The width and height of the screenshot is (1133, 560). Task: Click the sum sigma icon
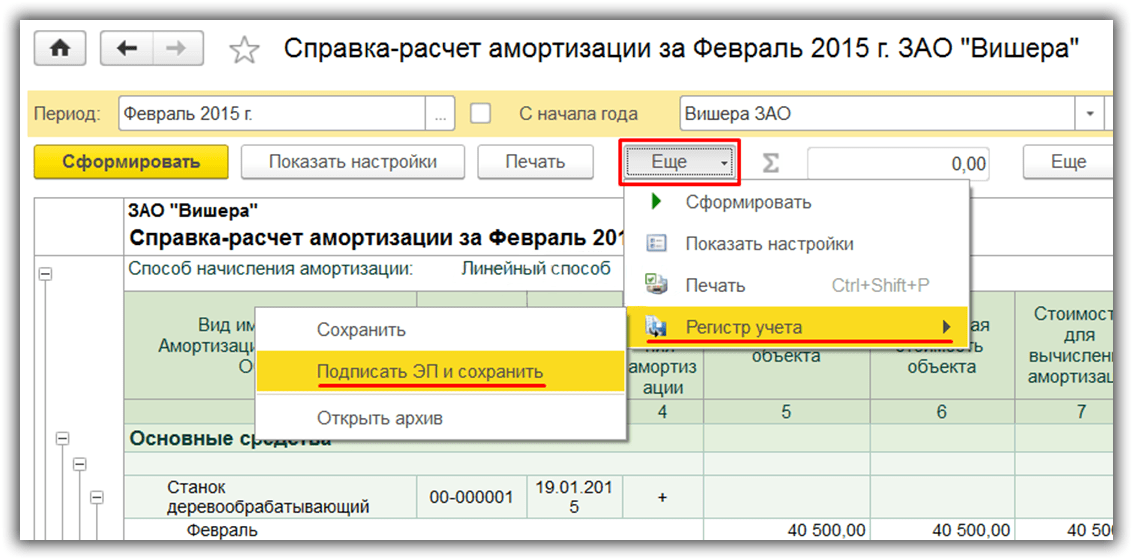pos(771,163)
